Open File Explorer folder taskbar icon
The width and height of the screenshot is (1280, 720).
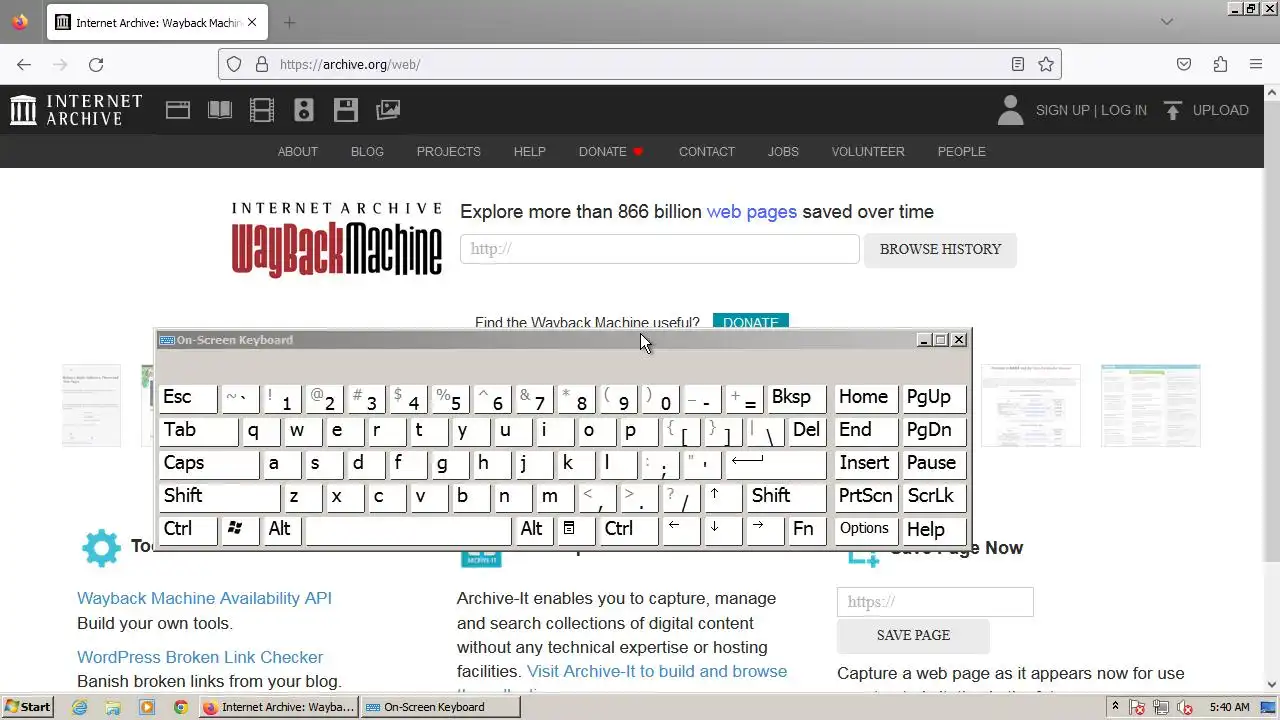113,707
